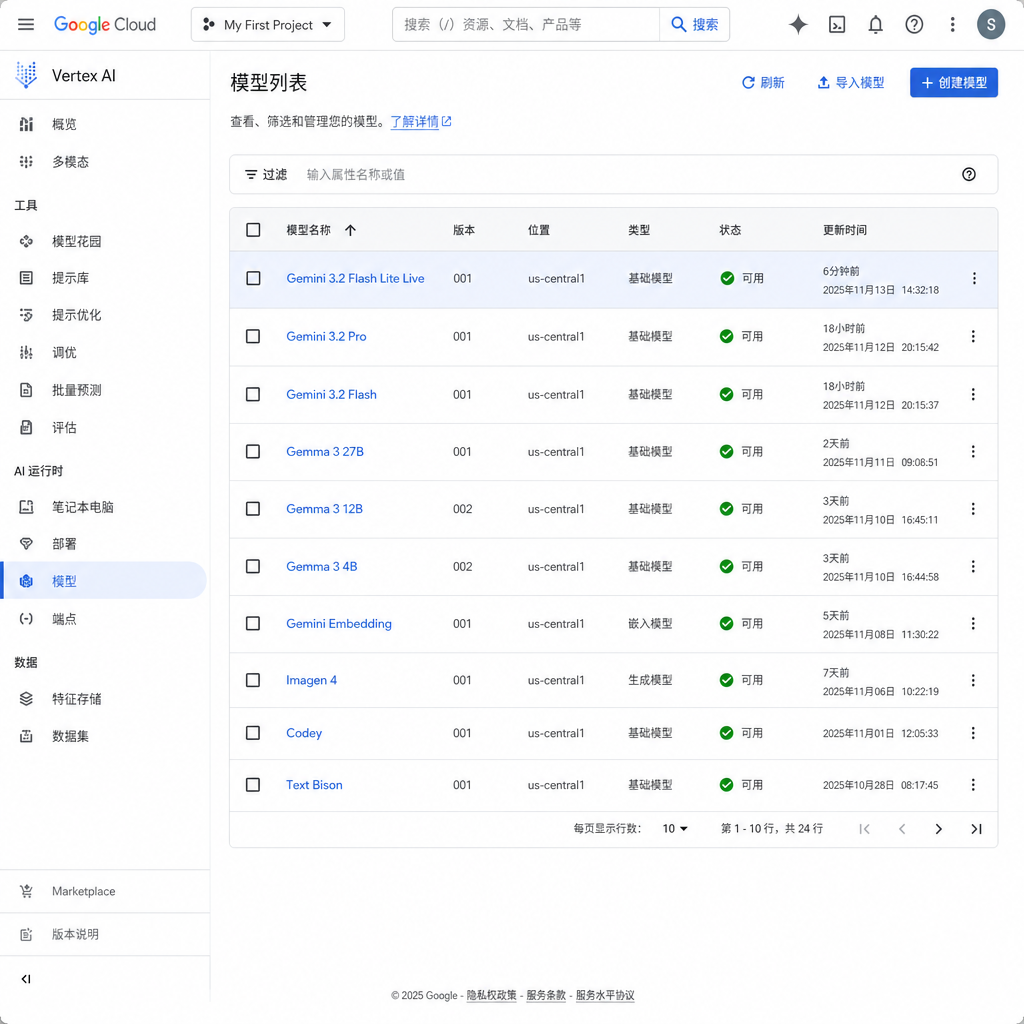Open row actions for Gemma 3 27B
Screen dimensions: 1024x1024
click(972, 452)
